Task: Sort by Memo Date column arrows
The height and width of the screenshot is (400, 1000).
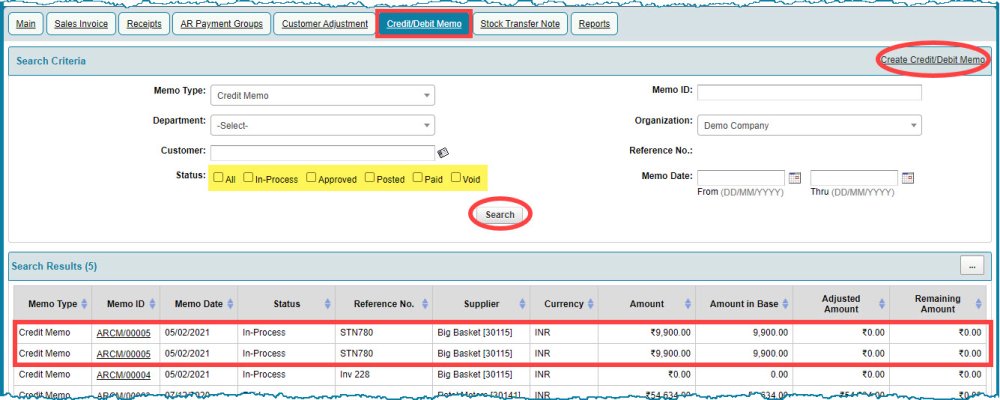Action: (x=230, y=304)
